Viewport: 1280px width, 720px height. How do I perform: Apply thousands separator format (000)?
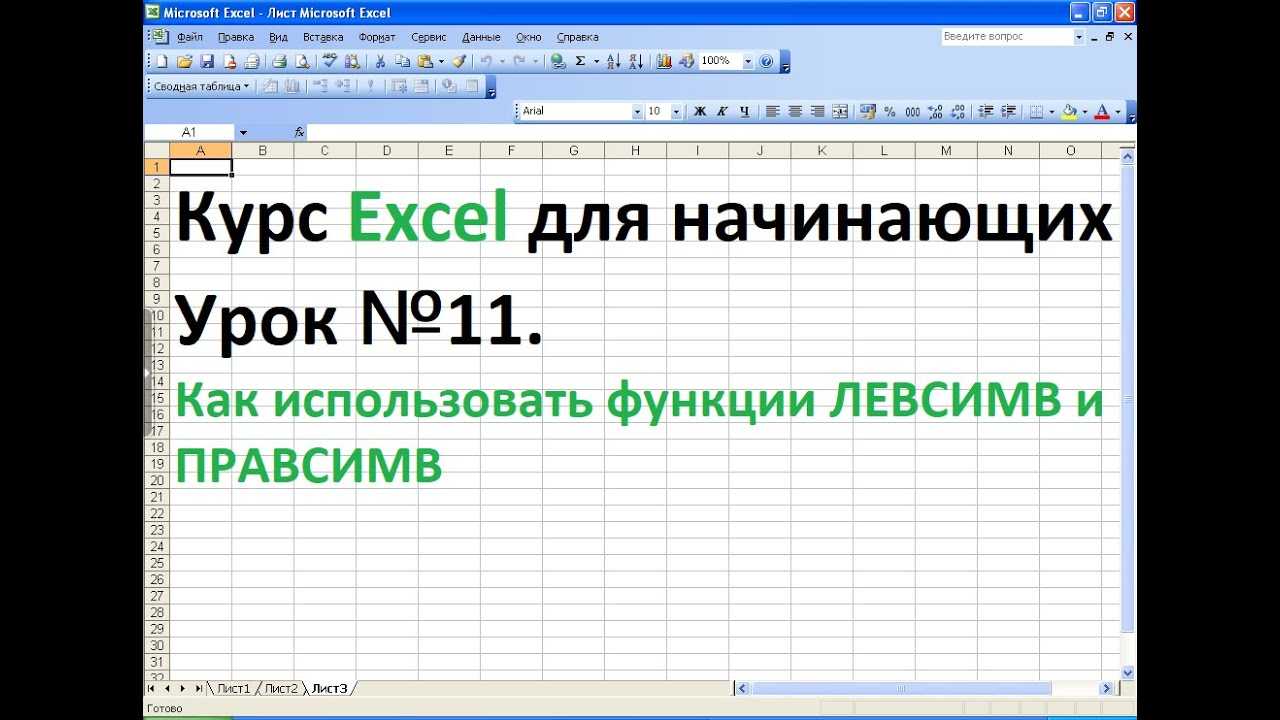click(x=912, y=112)
